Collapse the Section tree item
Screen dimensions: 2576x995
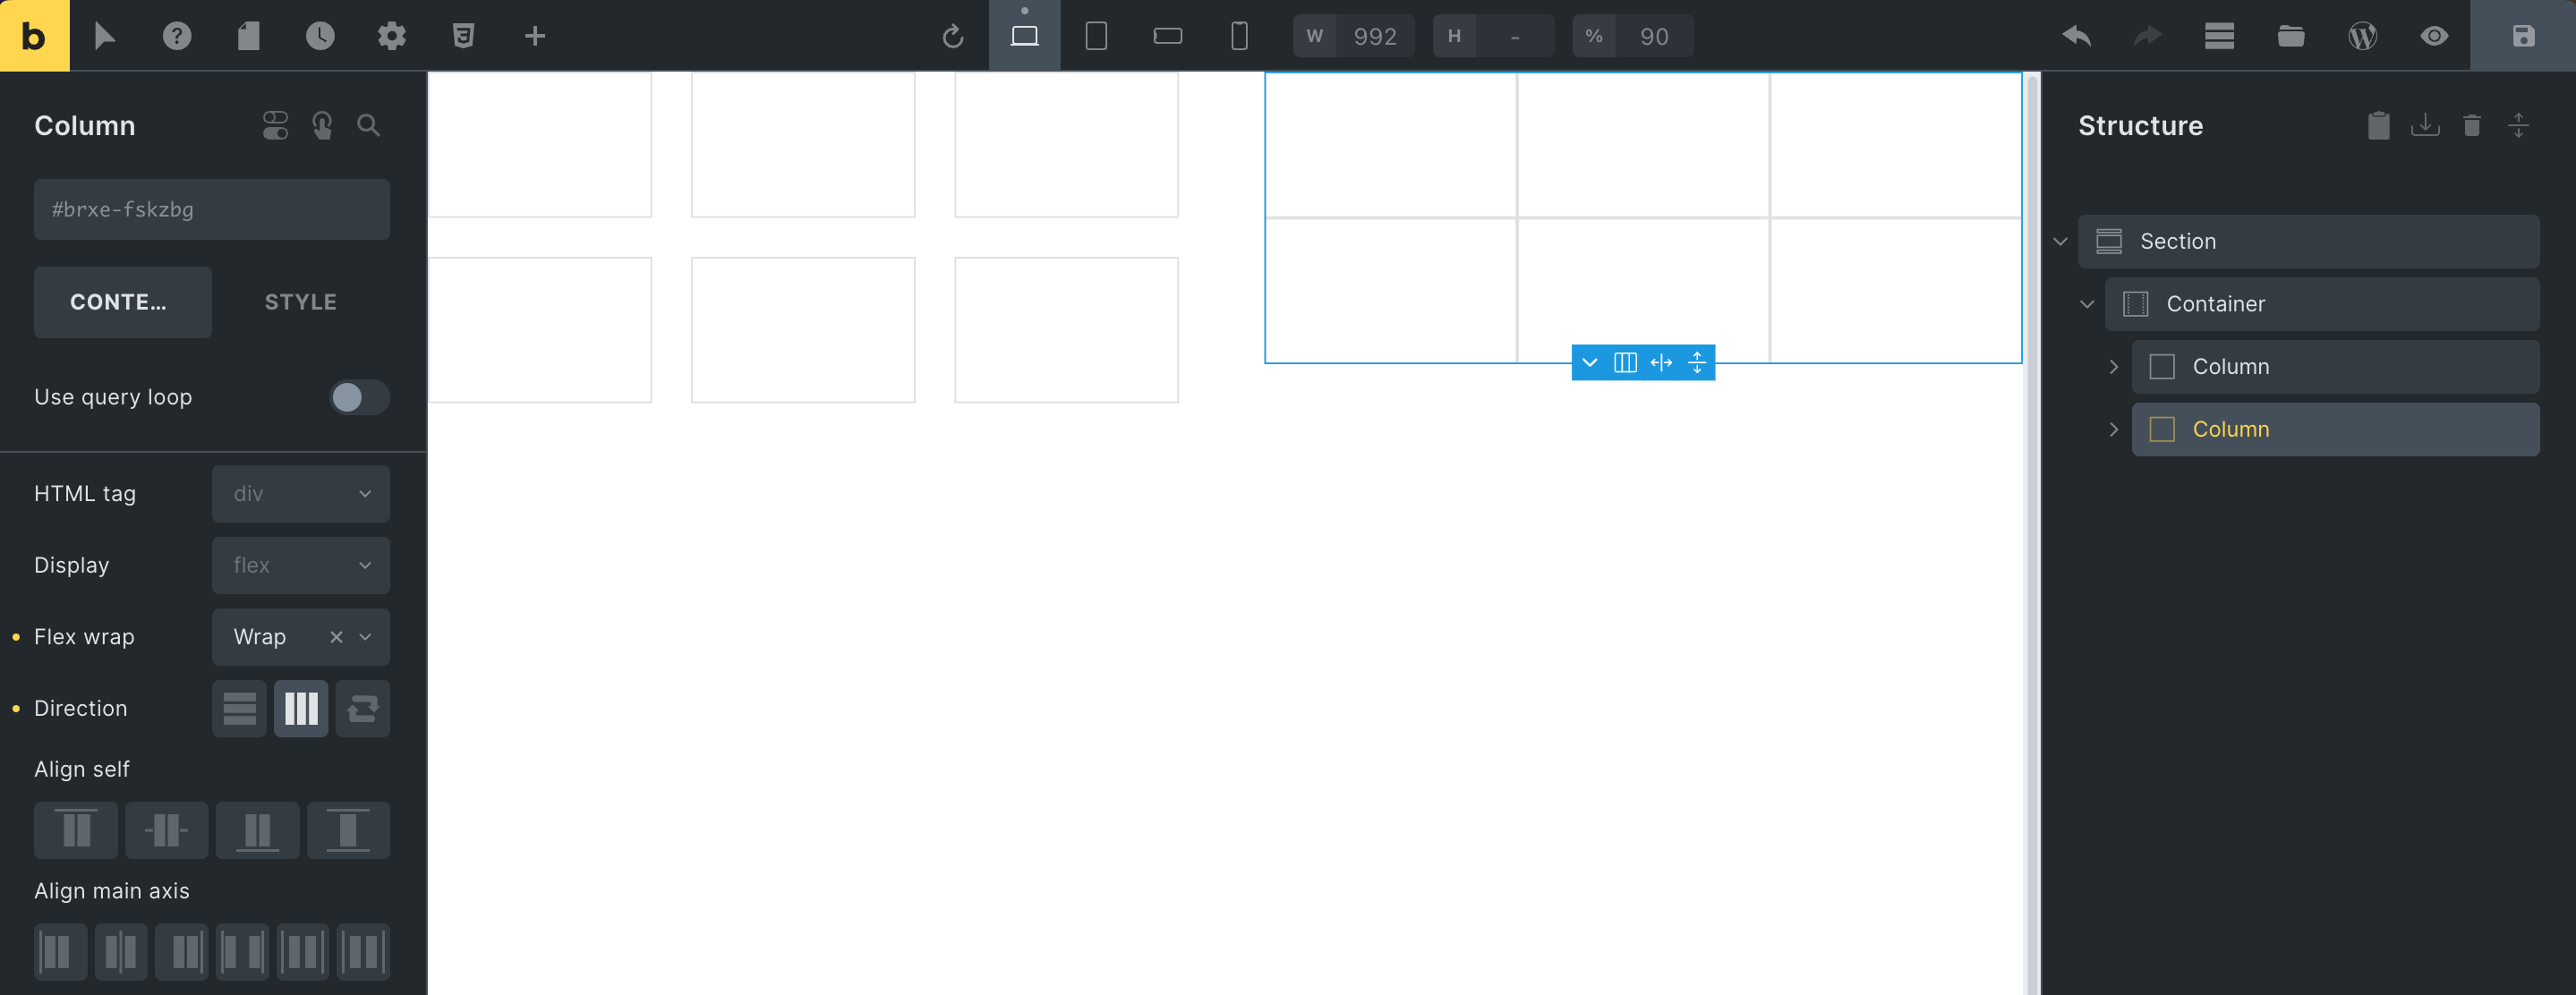2060,241
